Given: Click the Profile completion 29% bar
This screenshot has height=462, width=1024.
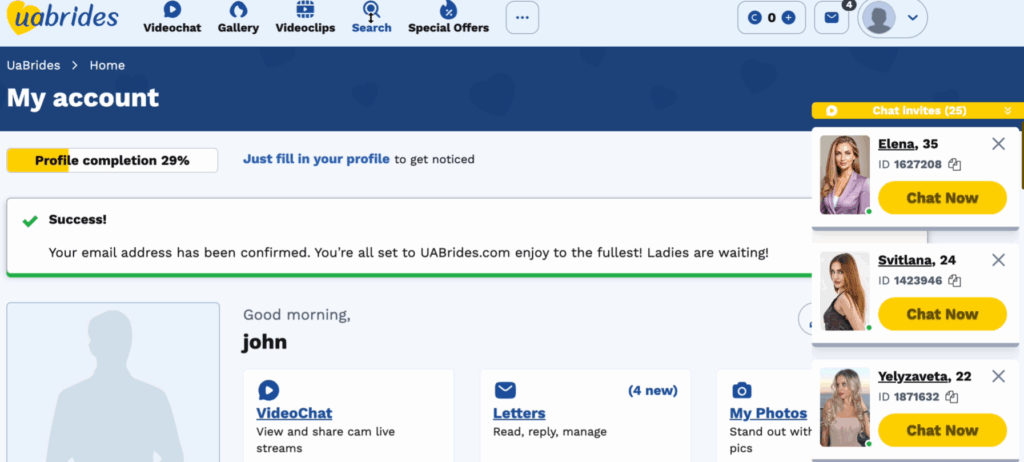Looking at the screenshot, I should pyautogui.click(x=112, y=160).
